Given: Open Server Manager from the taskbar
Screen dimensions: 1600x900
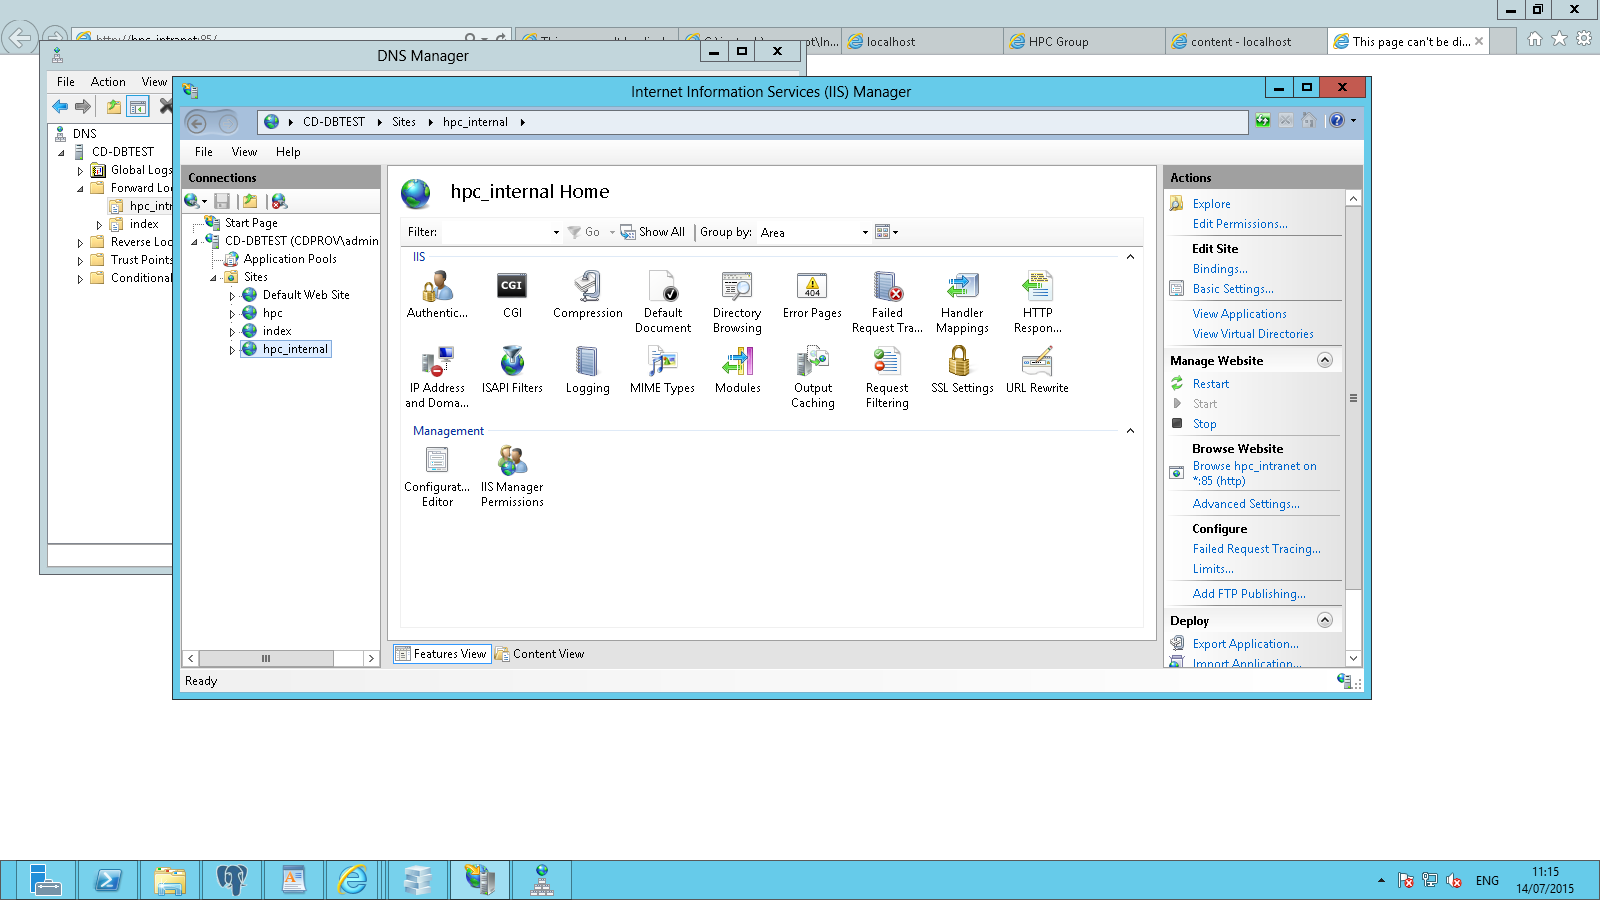Looking at the screenshot, I should coord(44,880).
